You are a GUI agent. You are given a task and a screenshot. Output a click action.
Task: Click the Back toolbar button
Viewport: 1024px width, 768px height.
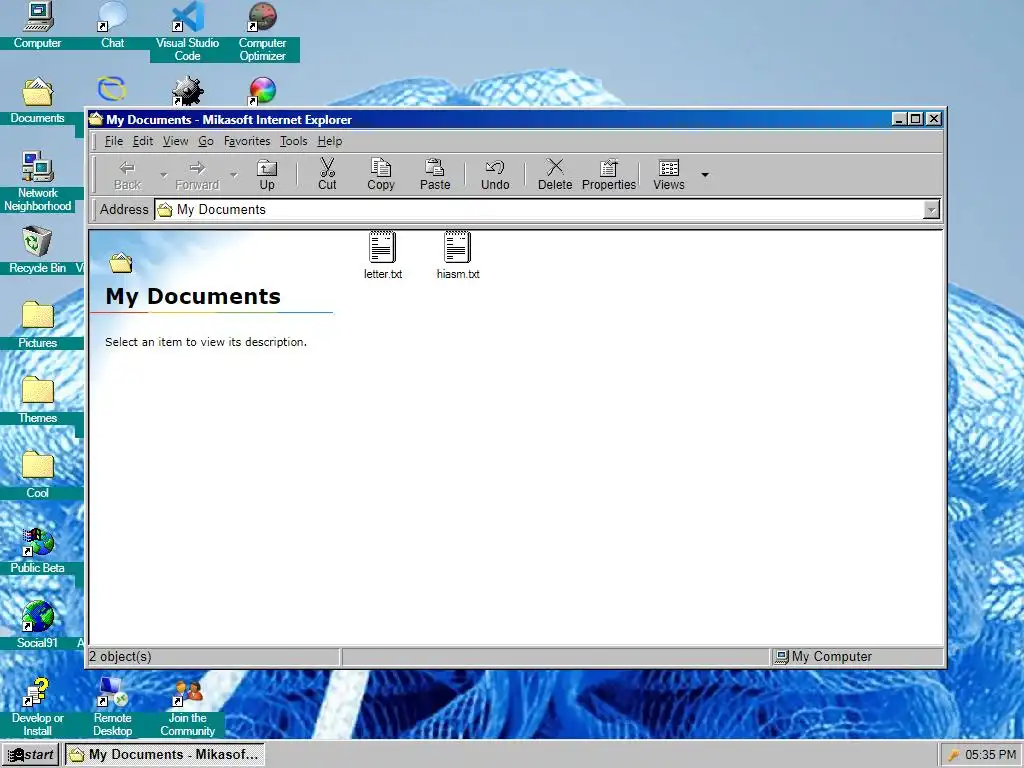(127, 175)
